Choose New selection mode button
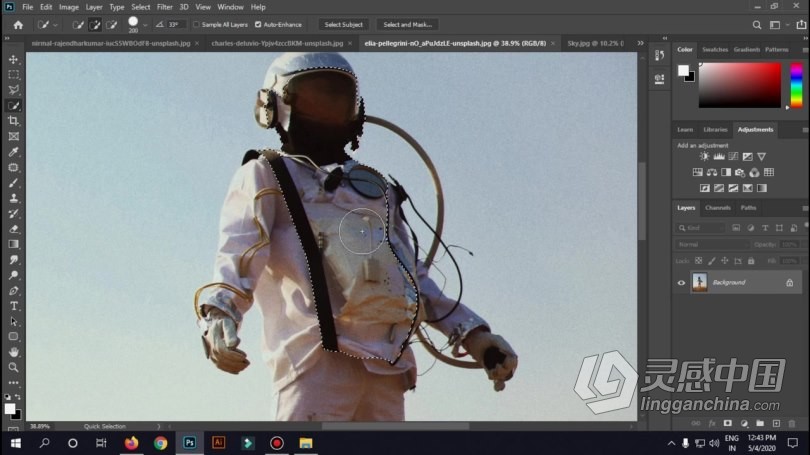 click(x=78, y=25)
